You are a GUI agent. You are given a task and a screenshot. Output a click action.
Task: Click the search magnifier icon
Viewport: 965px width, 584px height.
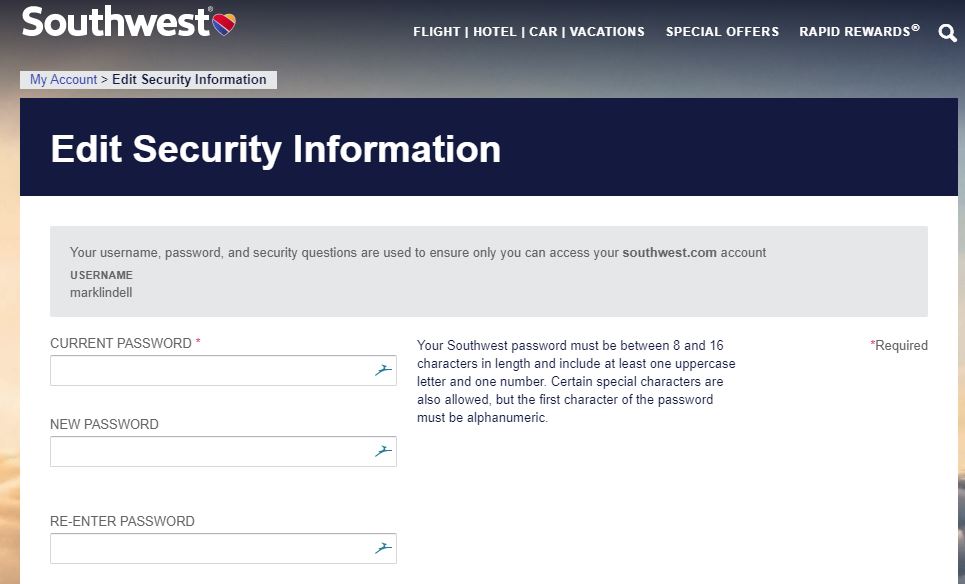(x=947, y=33)
